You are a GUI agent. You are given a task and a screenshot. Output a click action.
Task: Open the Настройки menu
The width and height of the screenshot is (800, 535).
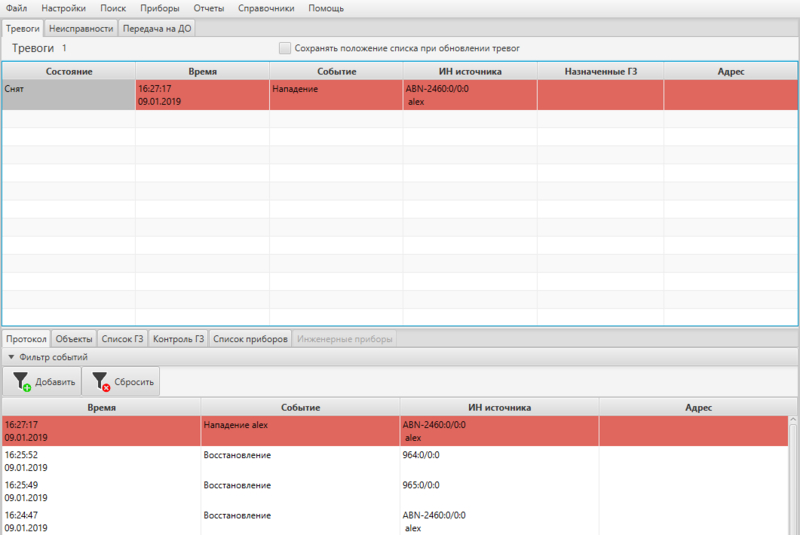63,8
